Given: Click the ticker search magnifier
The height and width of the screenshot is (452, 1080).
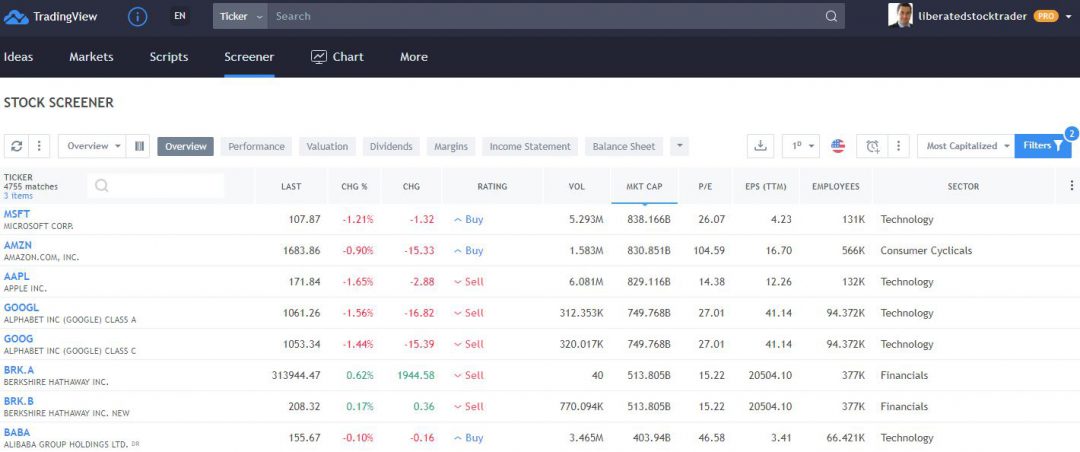Looking at the screenshot, I should pyautogui.click(x=102, y=185).
